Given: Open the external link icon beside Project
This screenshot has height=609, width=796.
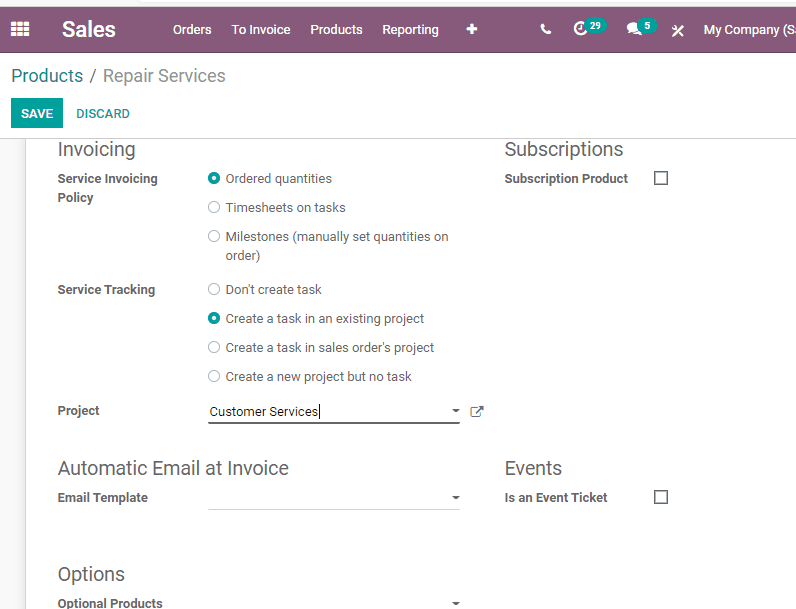Looking at the screenshot, I should point(477,411).
